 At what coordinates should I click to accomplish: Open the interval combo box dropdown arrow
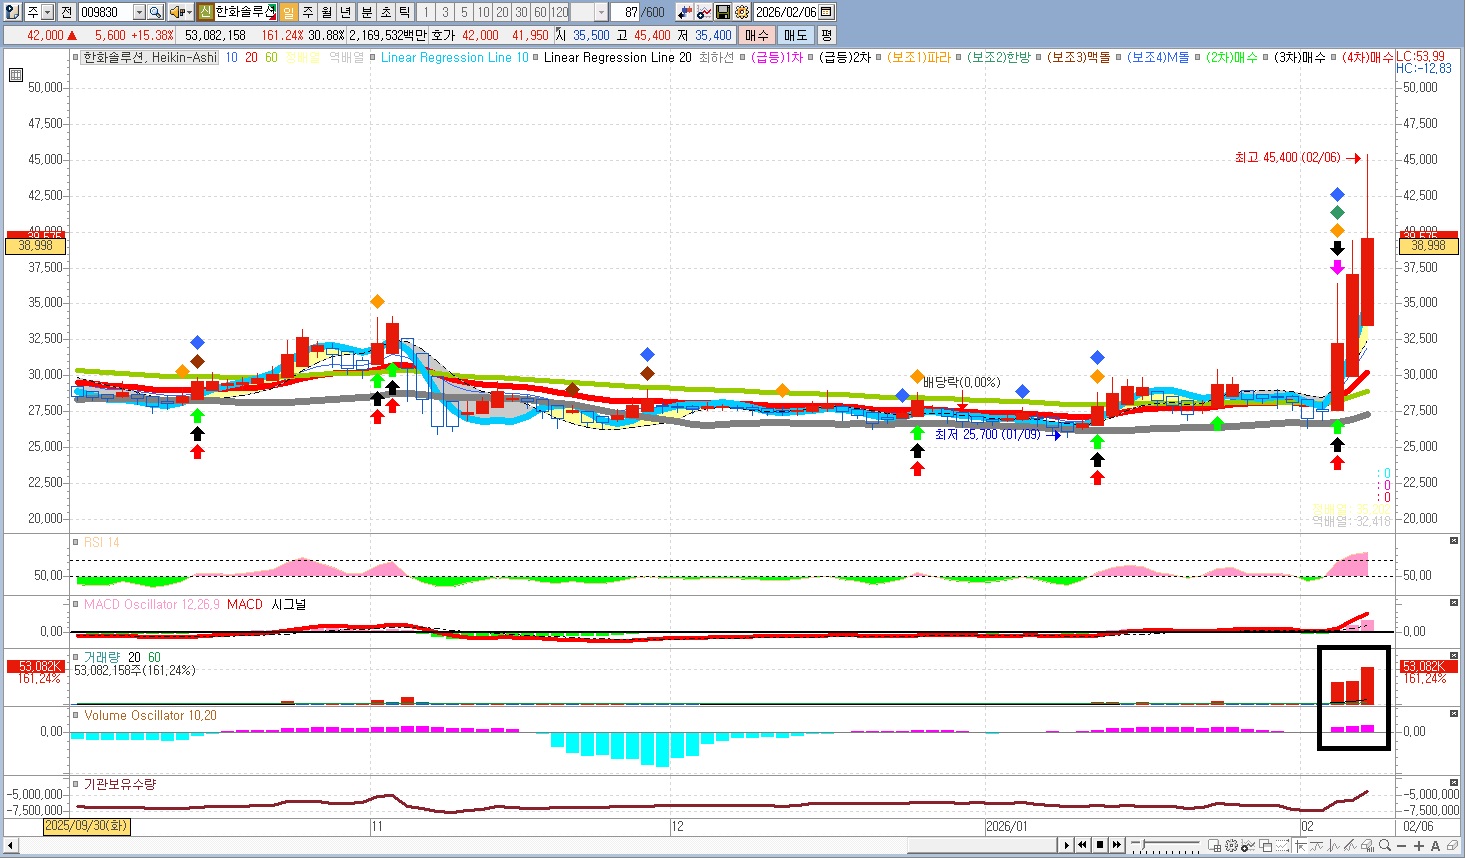(601, 12)
